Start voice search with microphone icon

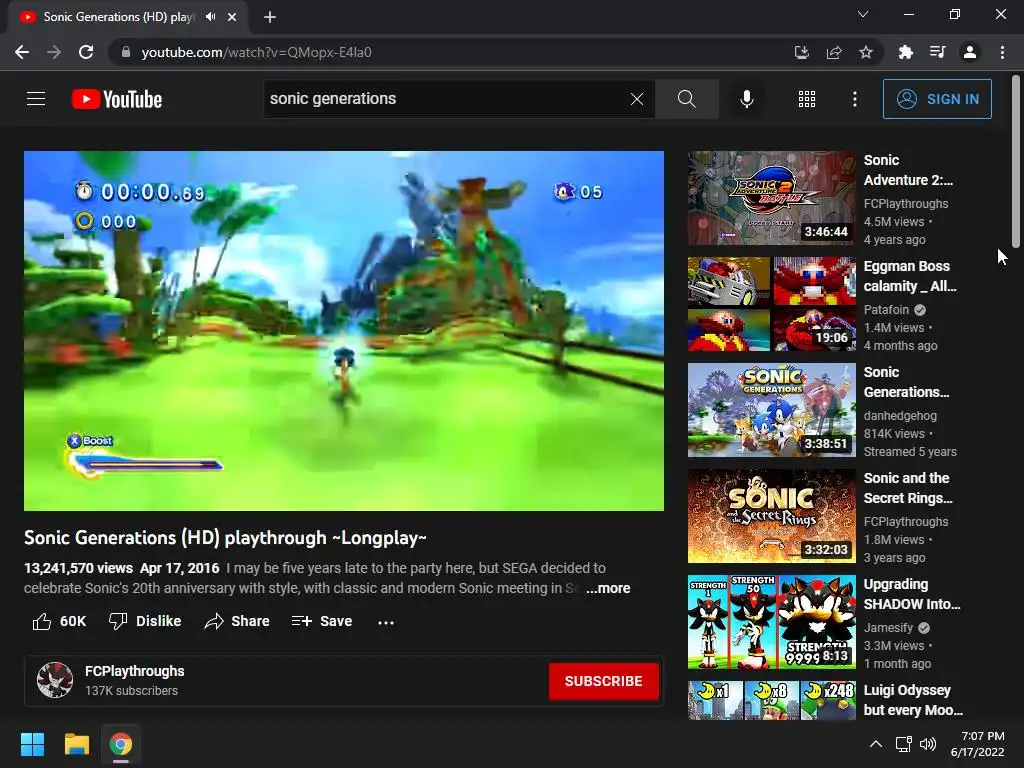coord(746,99)
